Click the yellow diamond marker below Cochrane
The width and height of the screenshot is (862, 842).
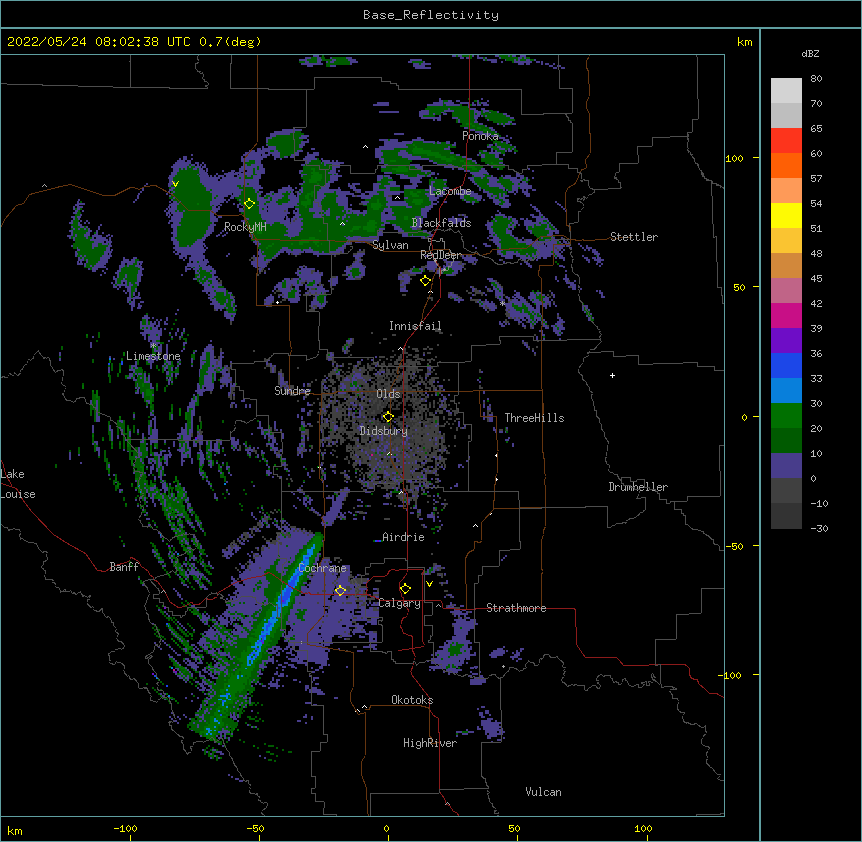[x=340, y=590]
